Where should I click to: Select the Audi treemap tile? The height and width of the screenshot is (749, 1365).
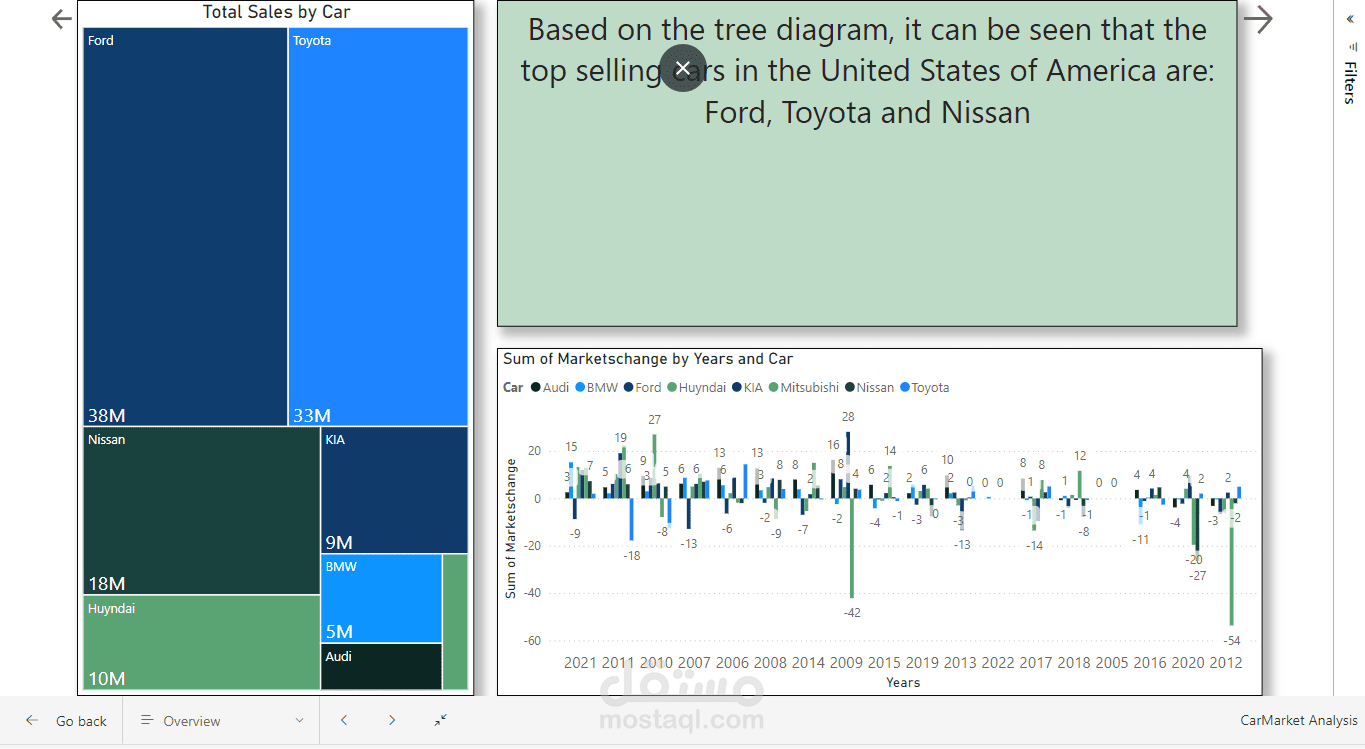382,667
